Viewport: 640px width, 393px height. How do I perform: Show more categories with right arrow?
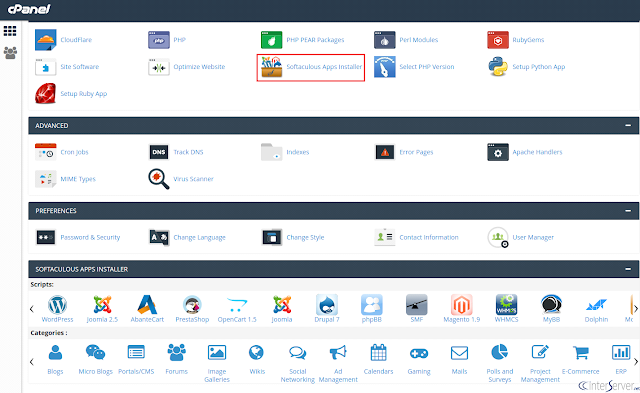(636, 362)
